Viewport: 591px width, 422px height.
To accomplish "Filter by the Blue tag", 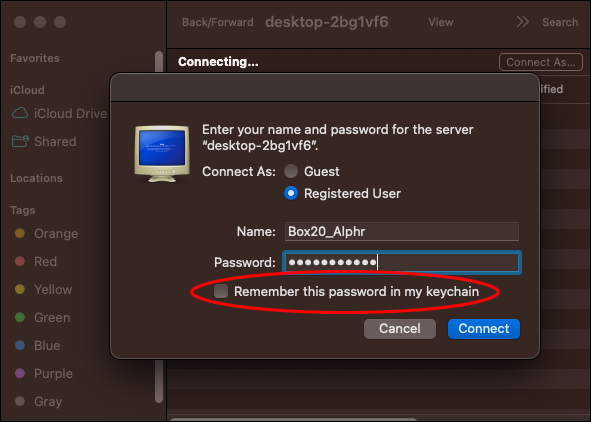I will (x=37, y=345).
